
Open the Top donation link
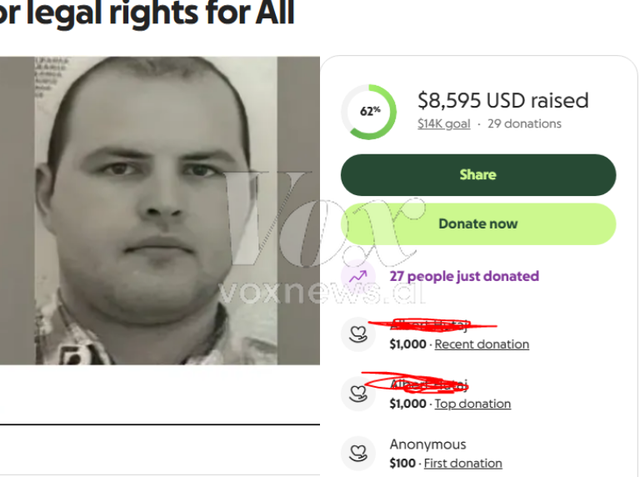coord(473,404)
